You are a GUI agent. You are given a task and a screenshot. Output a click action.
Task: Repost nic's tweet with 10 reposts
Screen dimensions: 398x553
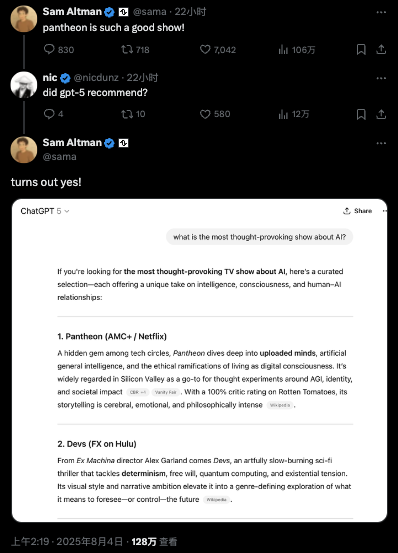pos(133,114)
